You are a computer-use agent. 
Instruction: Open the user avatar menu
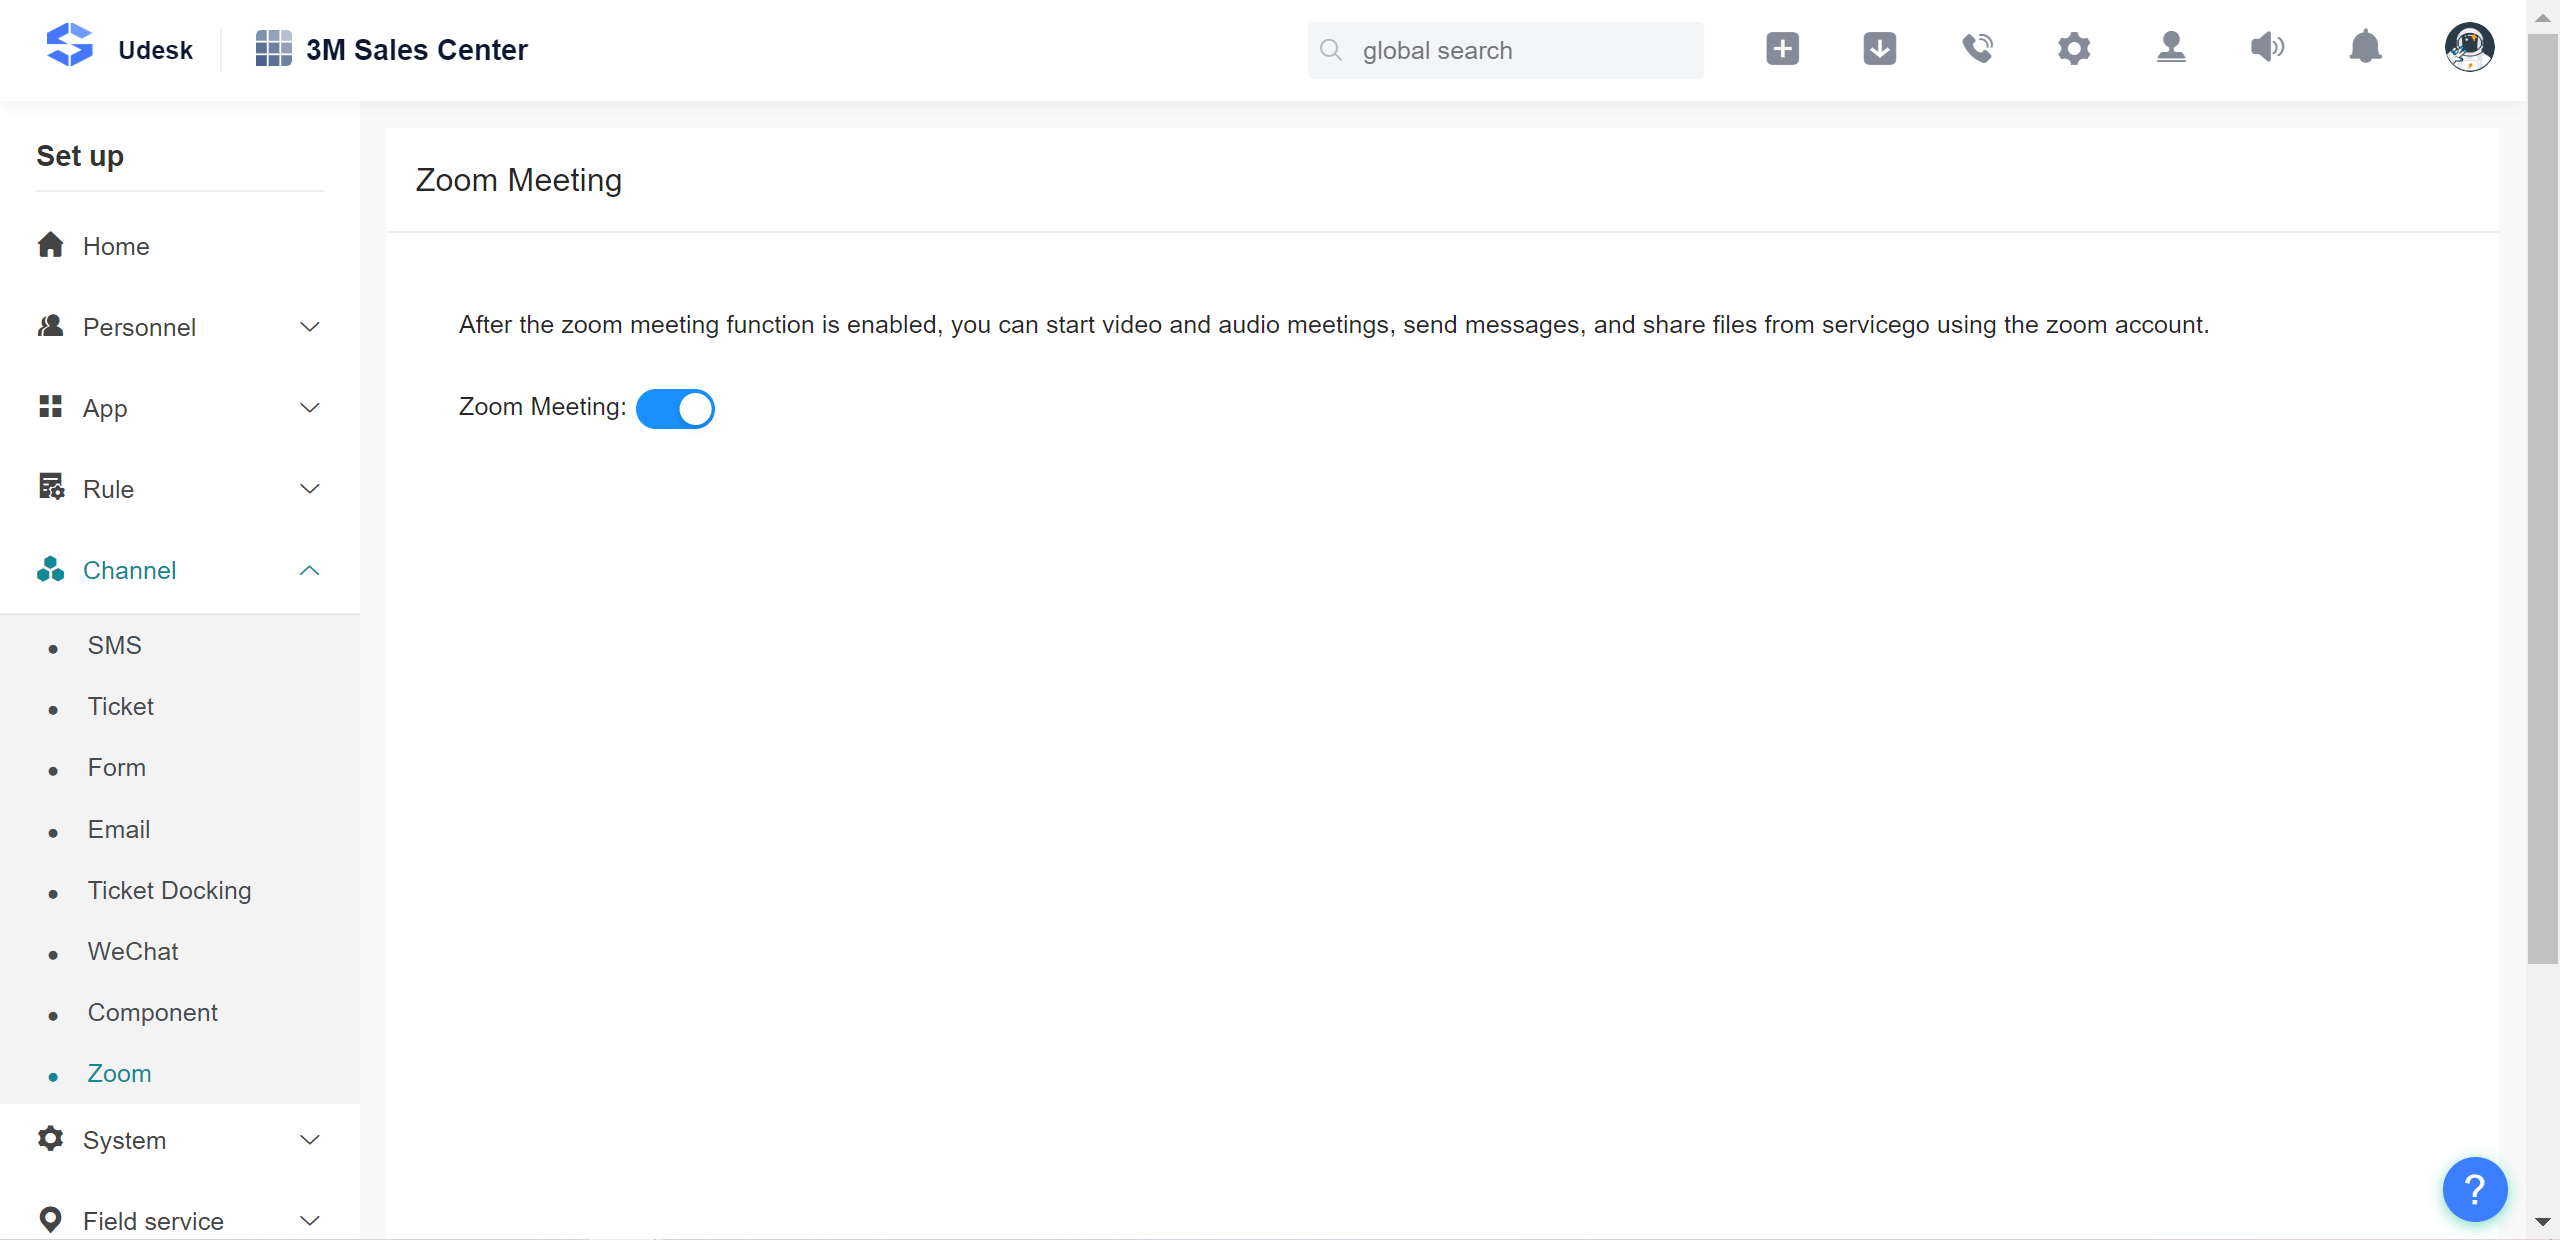point(2469,47)
